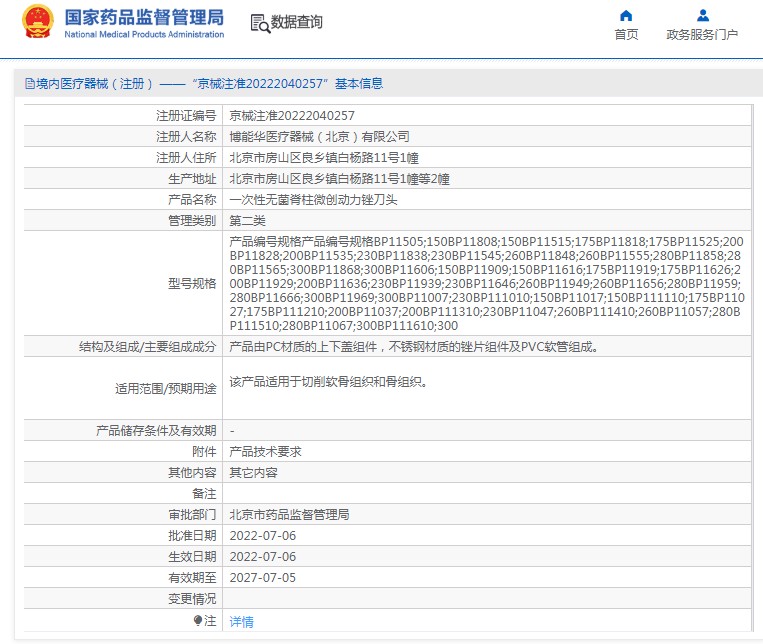Click the 备注 label
Image resolution: width=763 pixels, height=644 pixels.
click(x=204, y=494)
